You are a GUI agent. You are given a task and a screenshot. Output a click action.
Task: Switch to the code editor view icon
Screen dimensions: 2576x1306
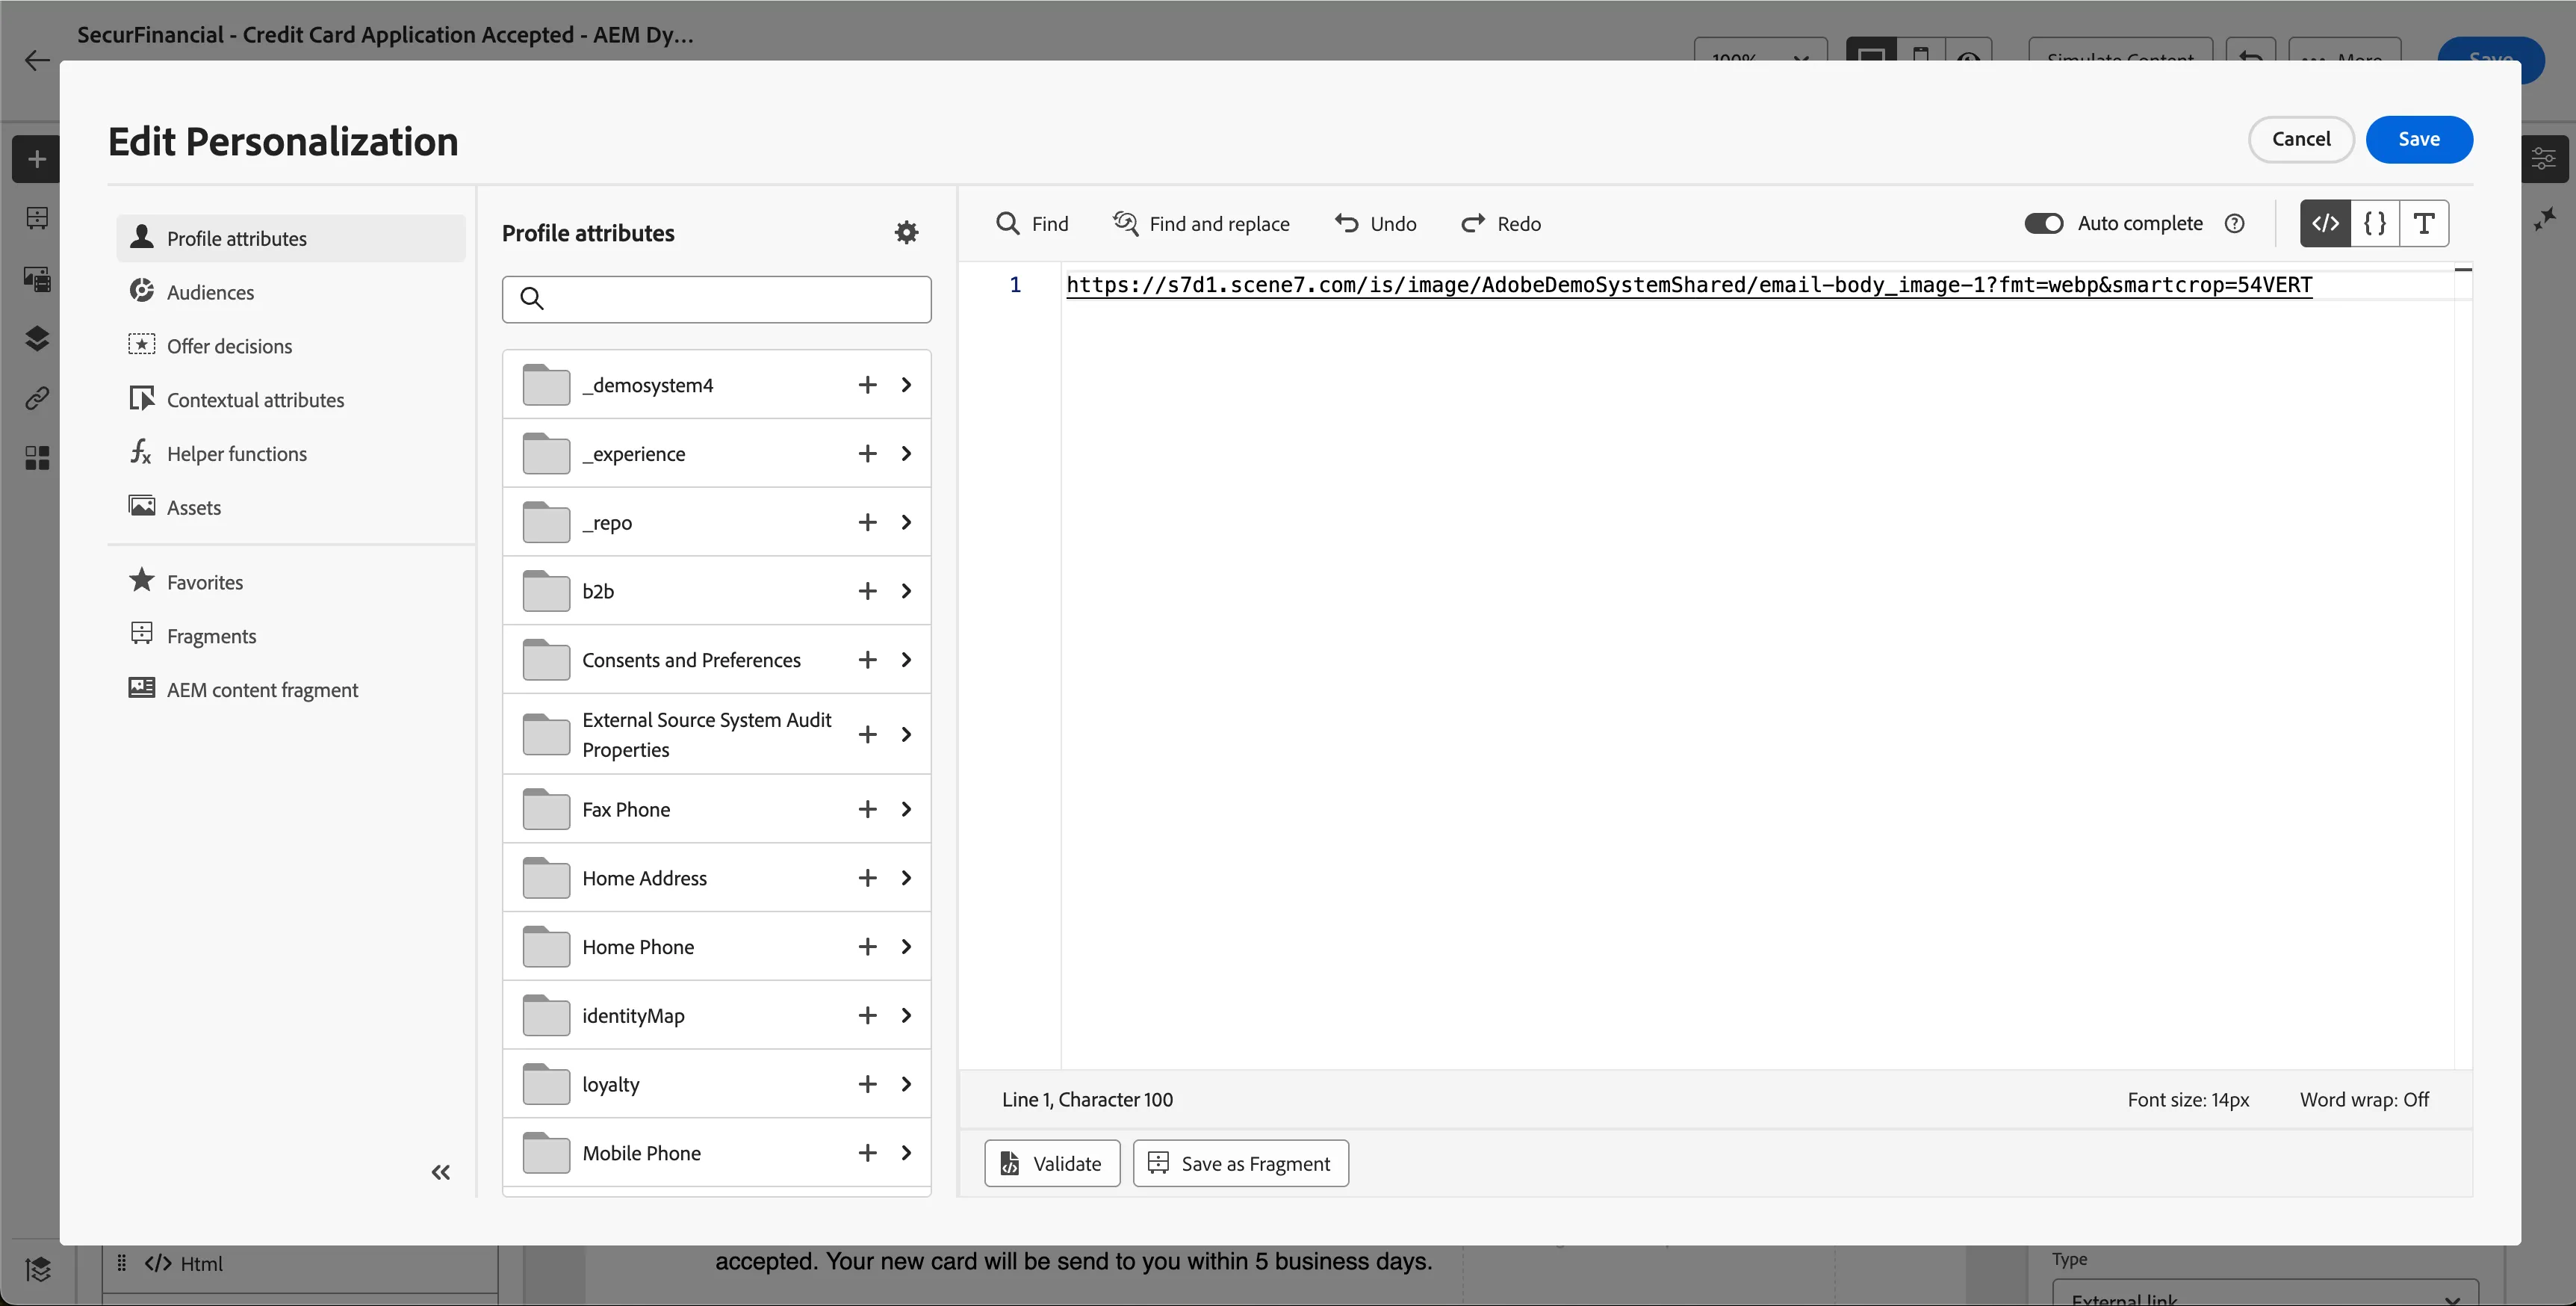[x=2325, y=223]
